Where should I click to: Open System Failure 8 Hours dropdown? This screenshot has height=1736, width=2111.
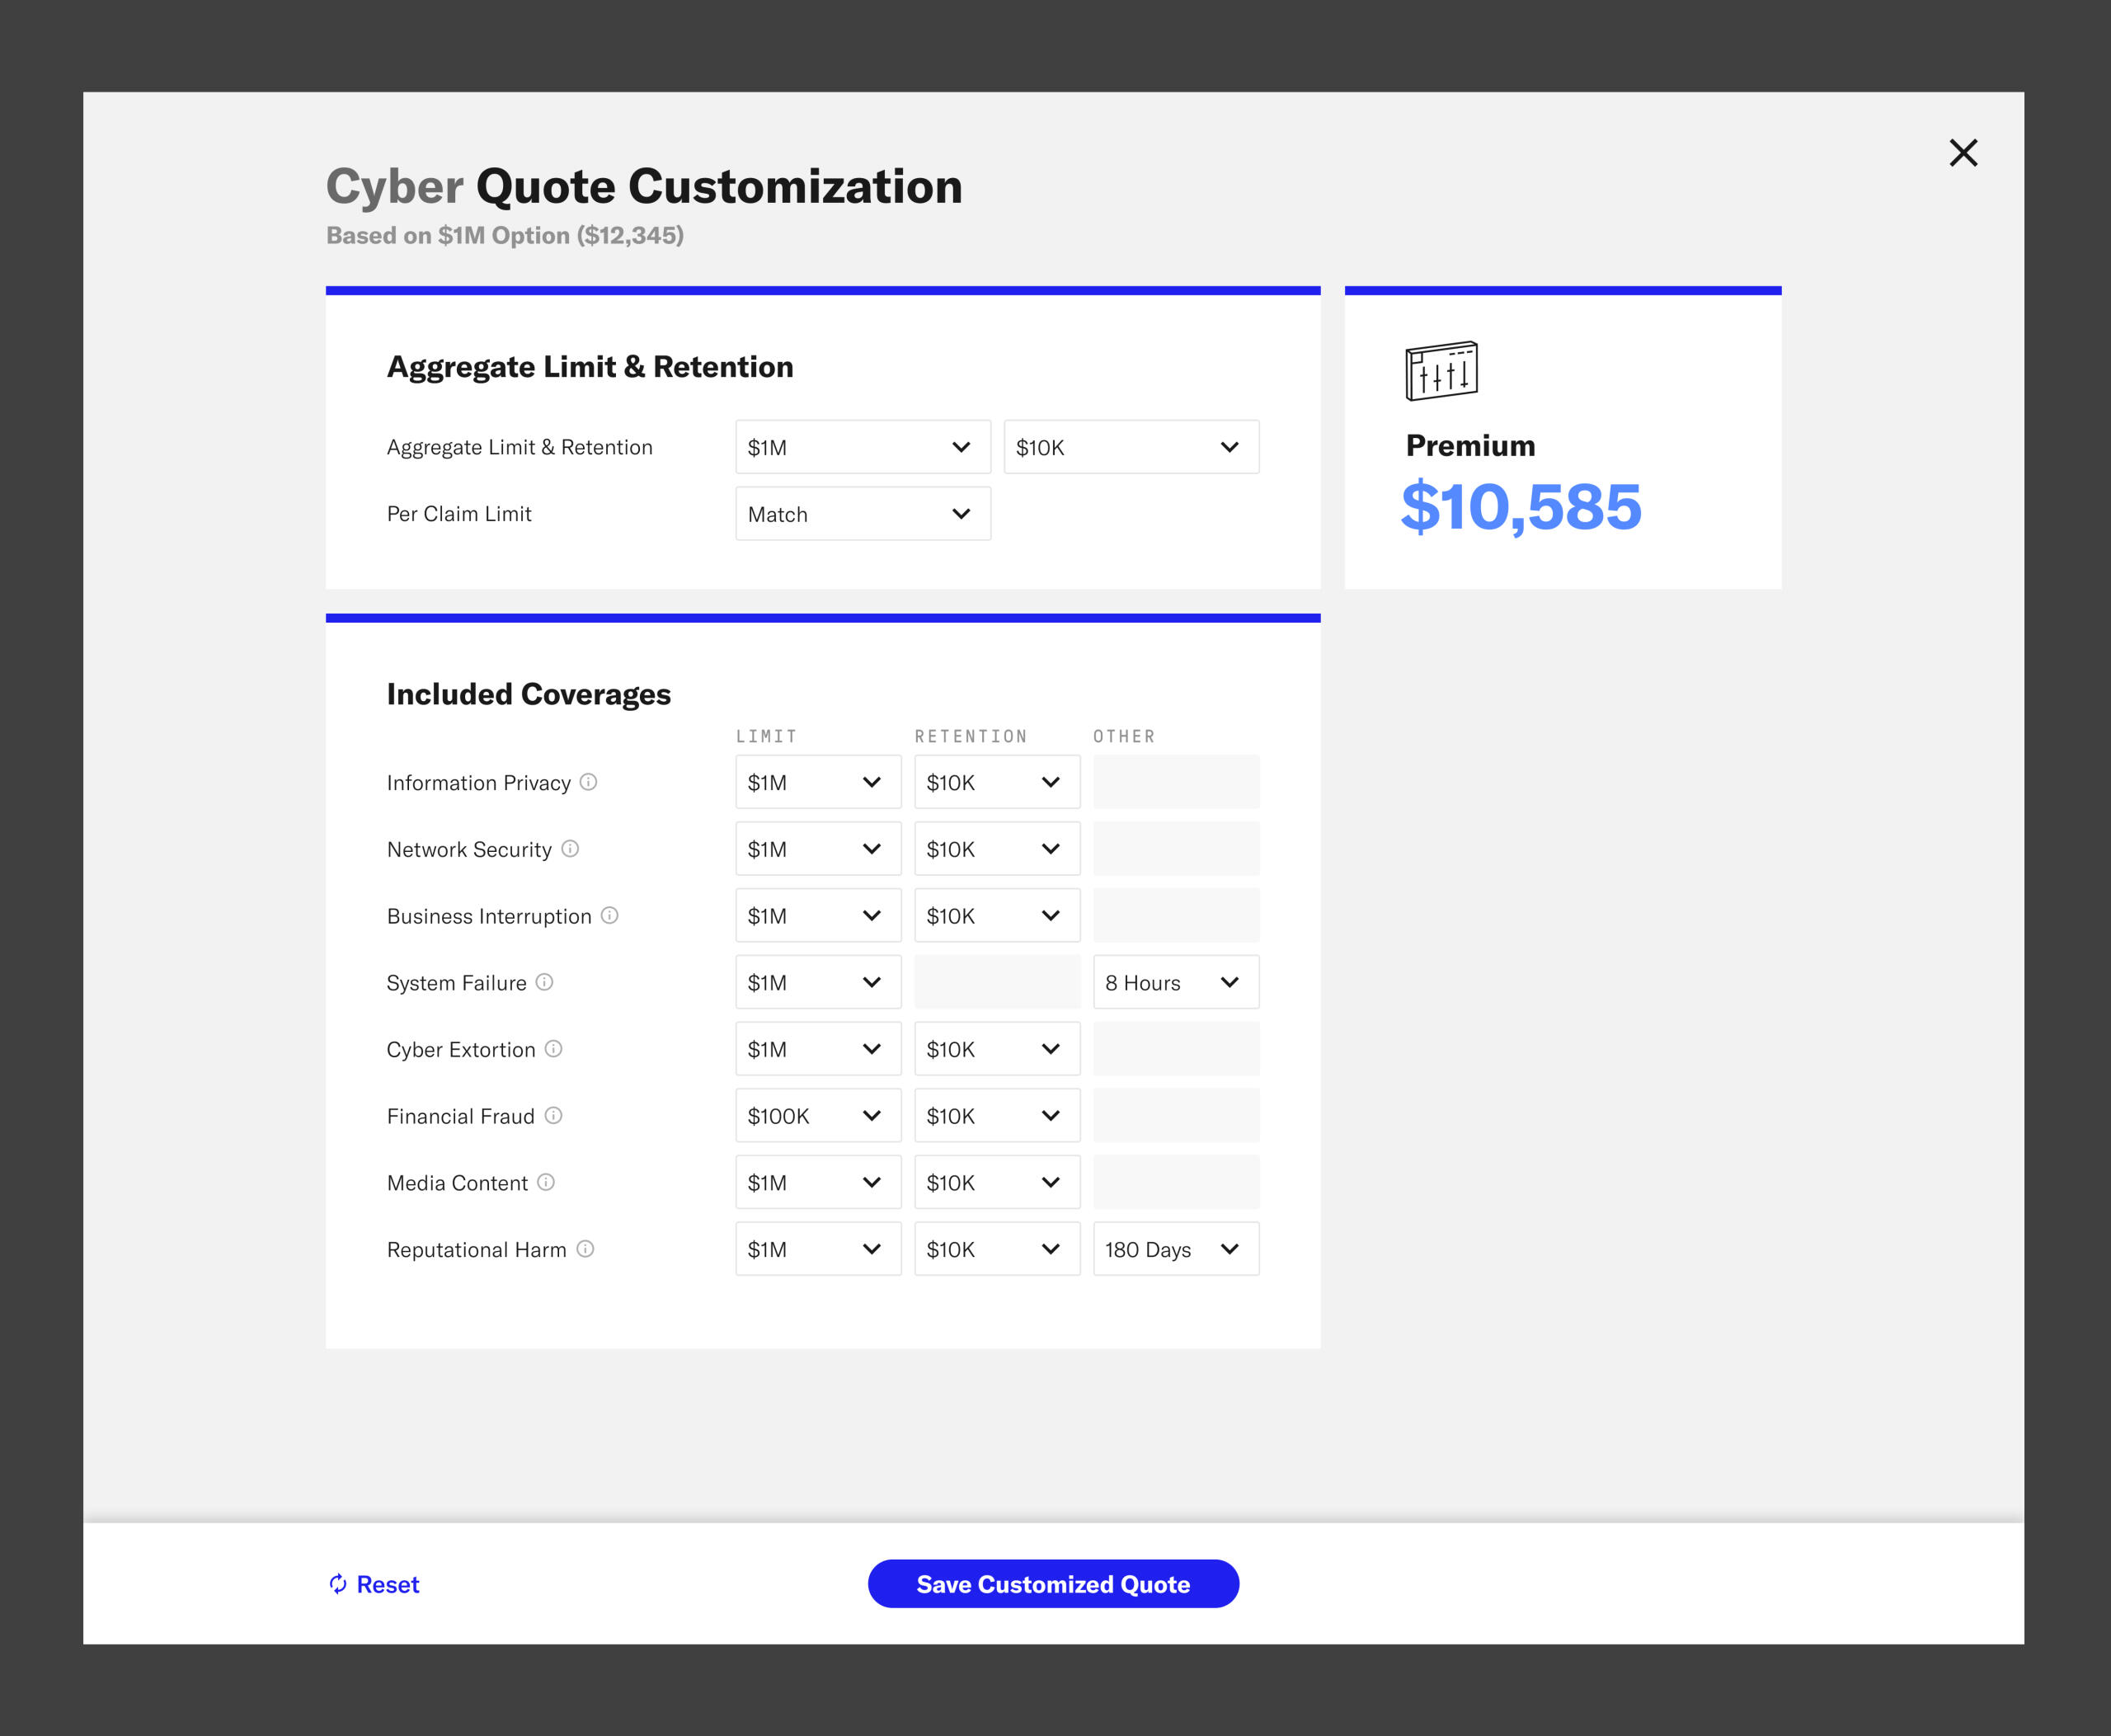tap(1175, 982)
